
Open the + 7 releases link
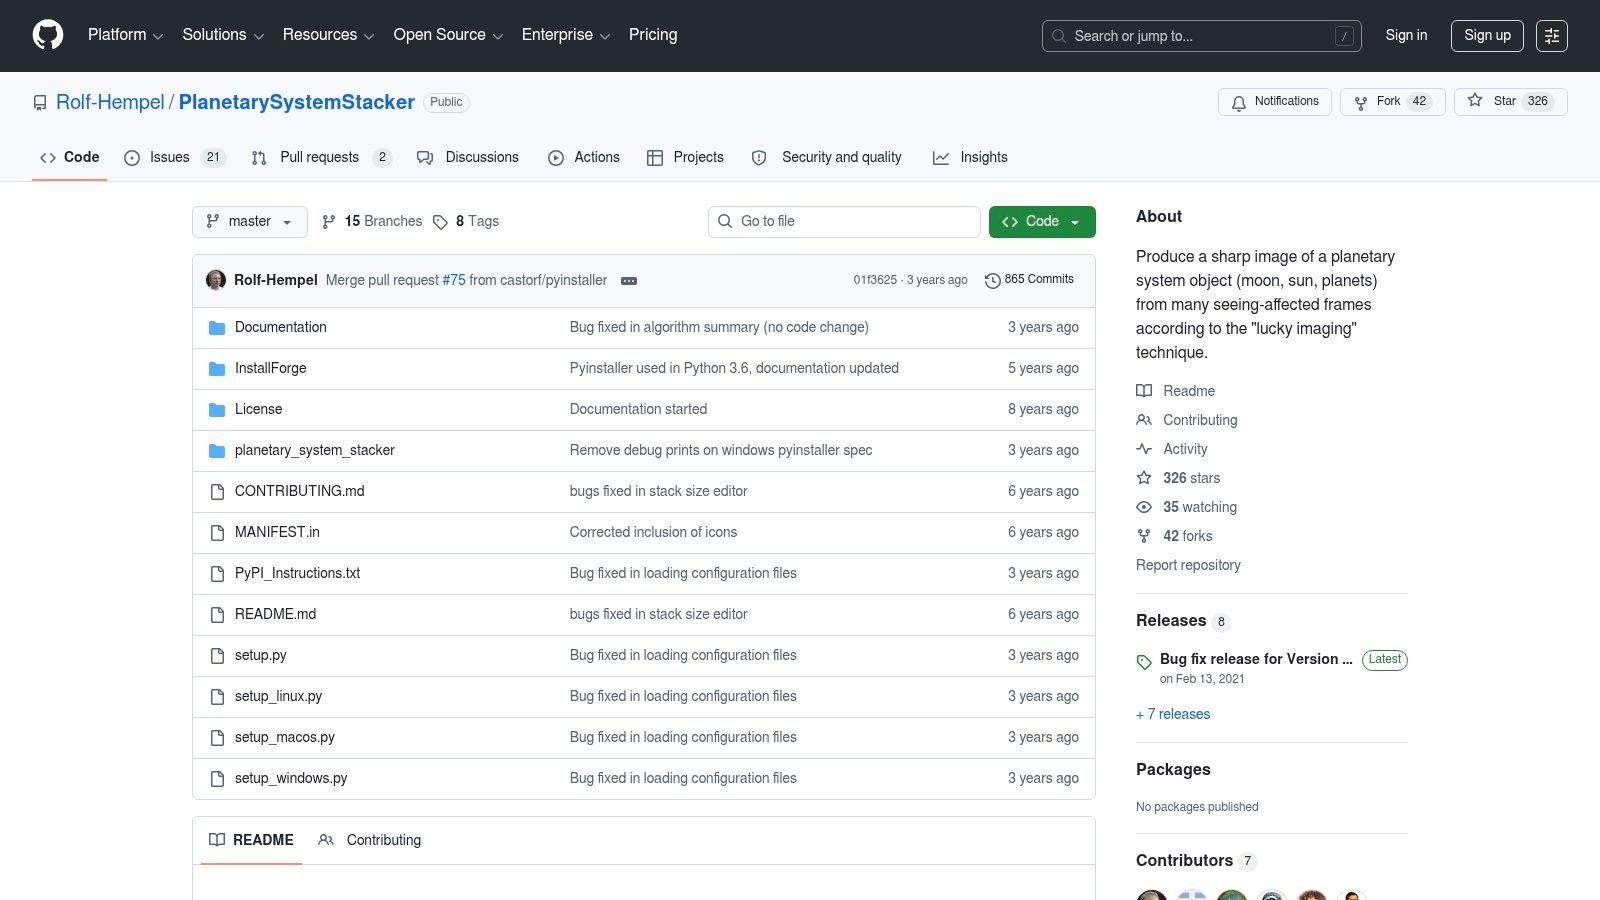(1173, 715)
